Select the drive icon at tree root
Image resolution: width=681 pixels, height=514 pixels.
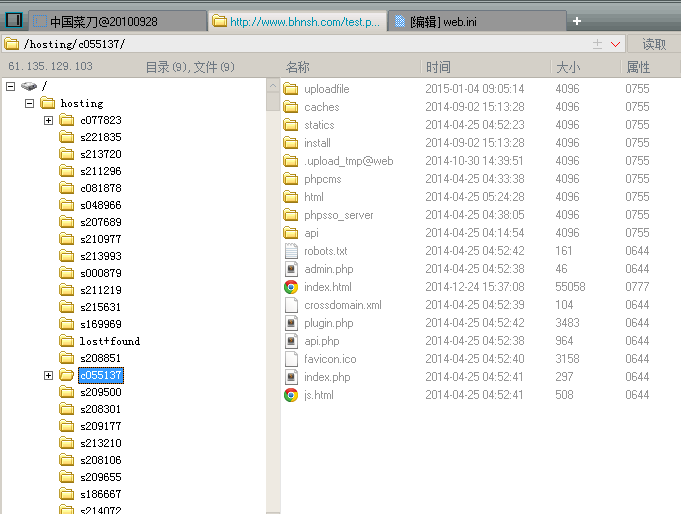(x=29, y=86)
